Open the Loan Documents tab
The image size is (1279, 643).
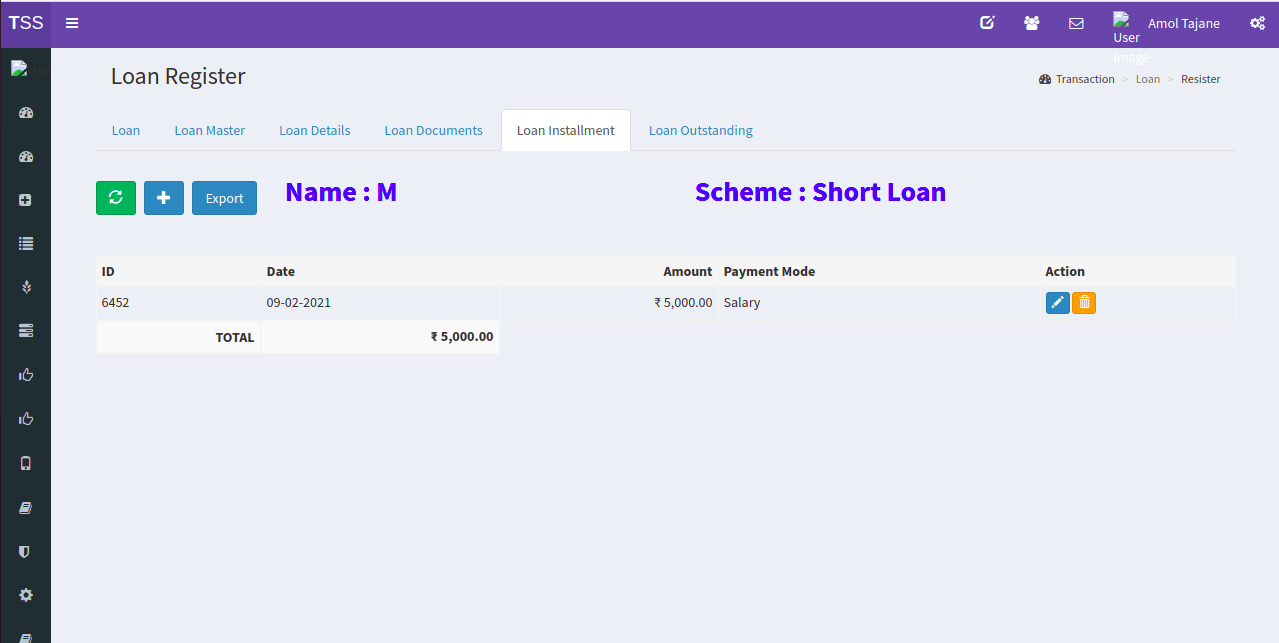coord(433,130)
